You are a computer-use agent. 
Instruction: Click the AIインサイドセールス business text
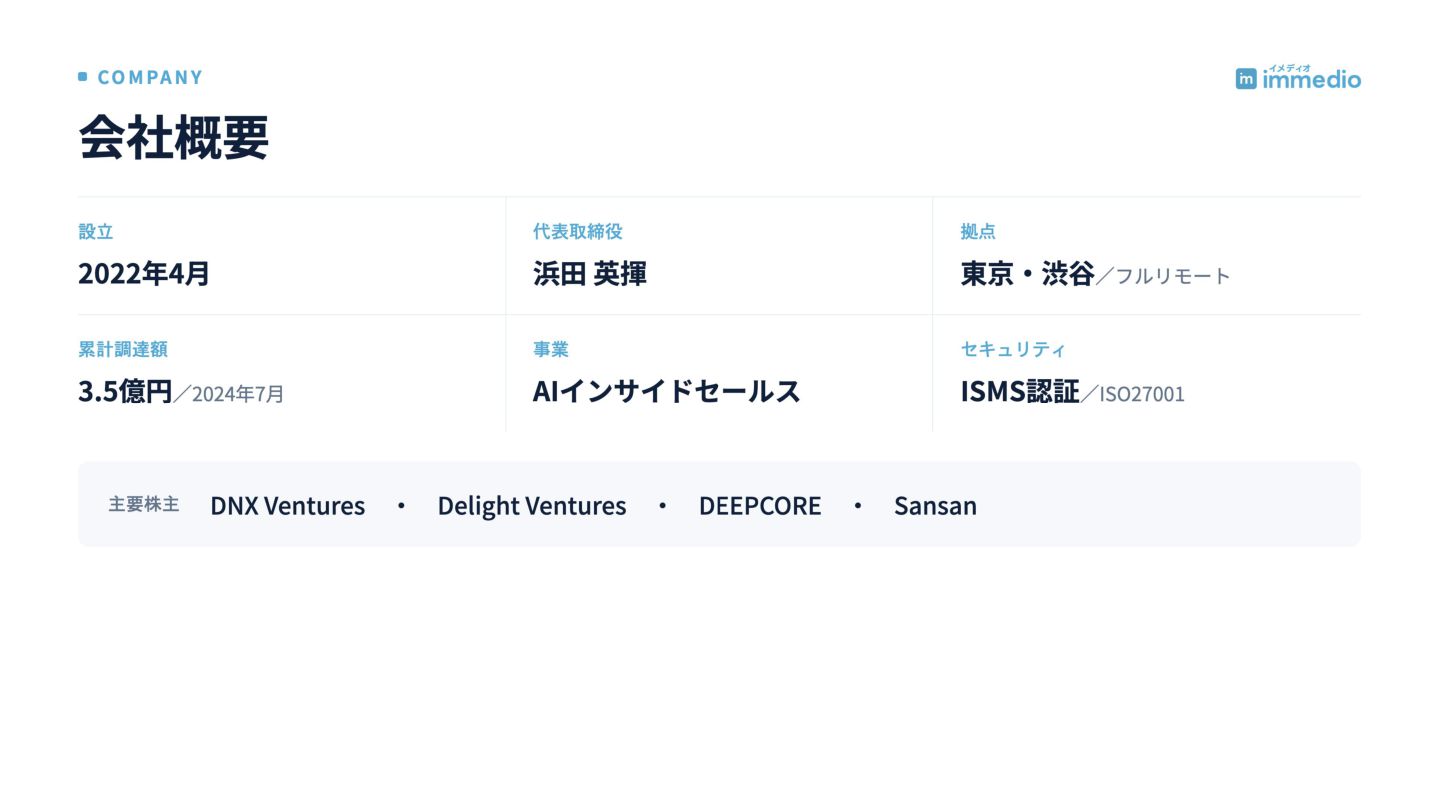click(x=667, y=391)
